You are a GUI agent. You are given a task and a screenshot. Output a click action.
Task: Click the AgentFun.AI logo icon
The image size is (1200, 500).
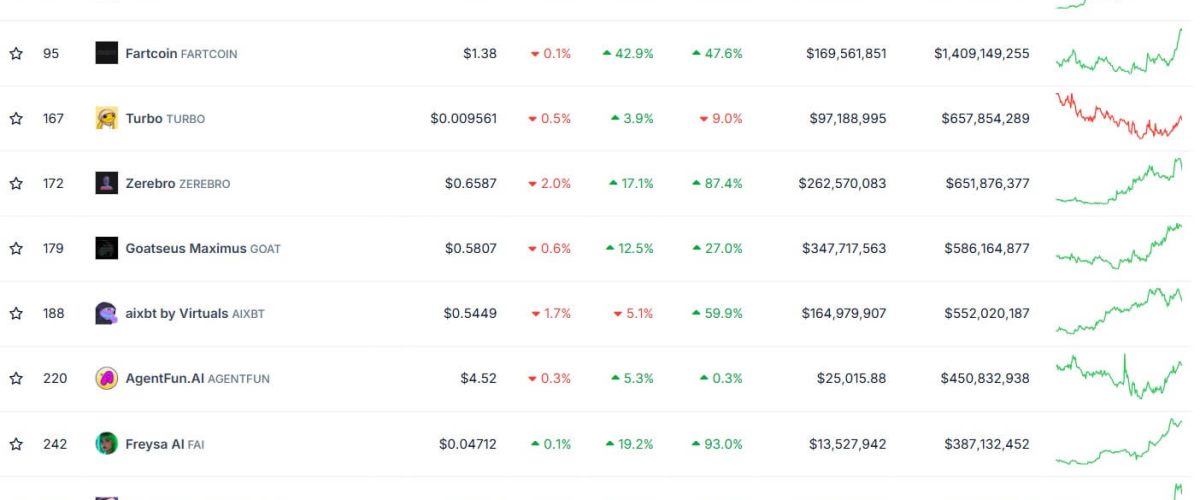coord(106,378)
